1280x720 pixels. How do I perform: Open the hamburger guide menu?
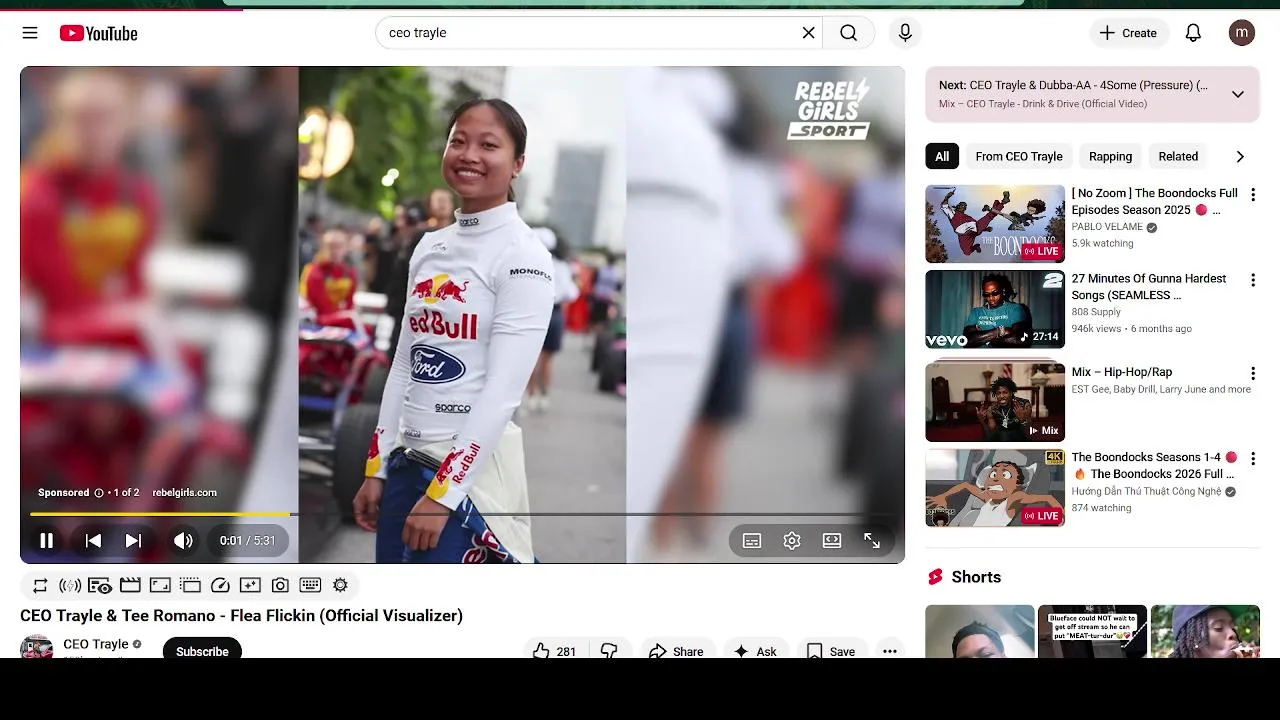[30, 33]
